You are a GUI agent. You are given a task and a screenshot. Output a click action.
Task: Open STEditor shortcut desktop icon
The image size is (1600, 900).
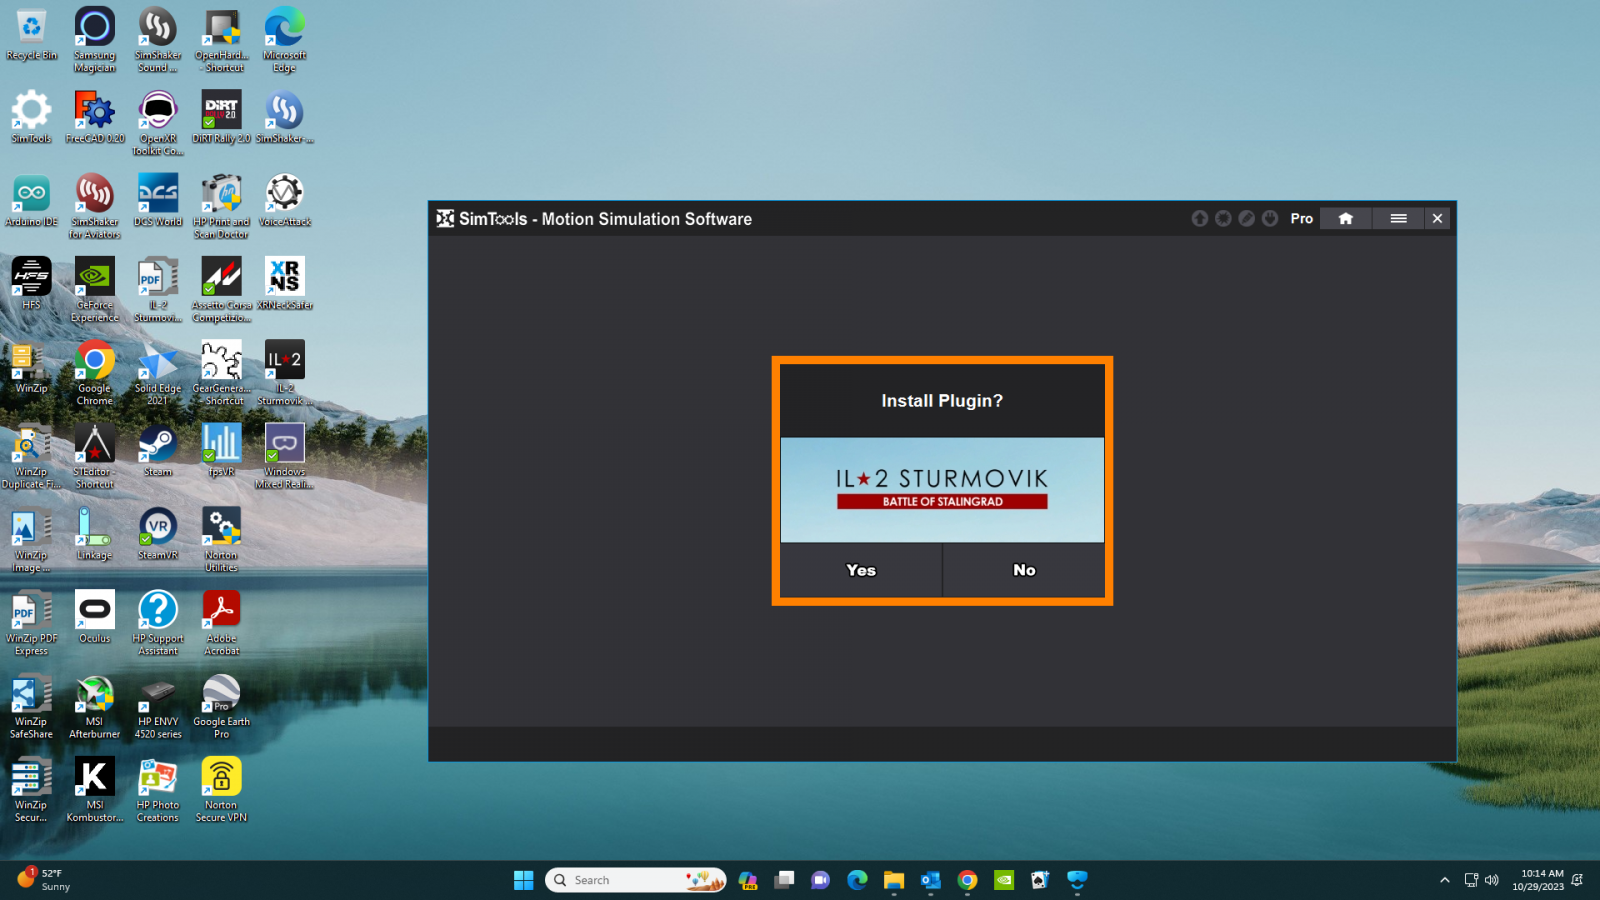[x=95, y=456]
